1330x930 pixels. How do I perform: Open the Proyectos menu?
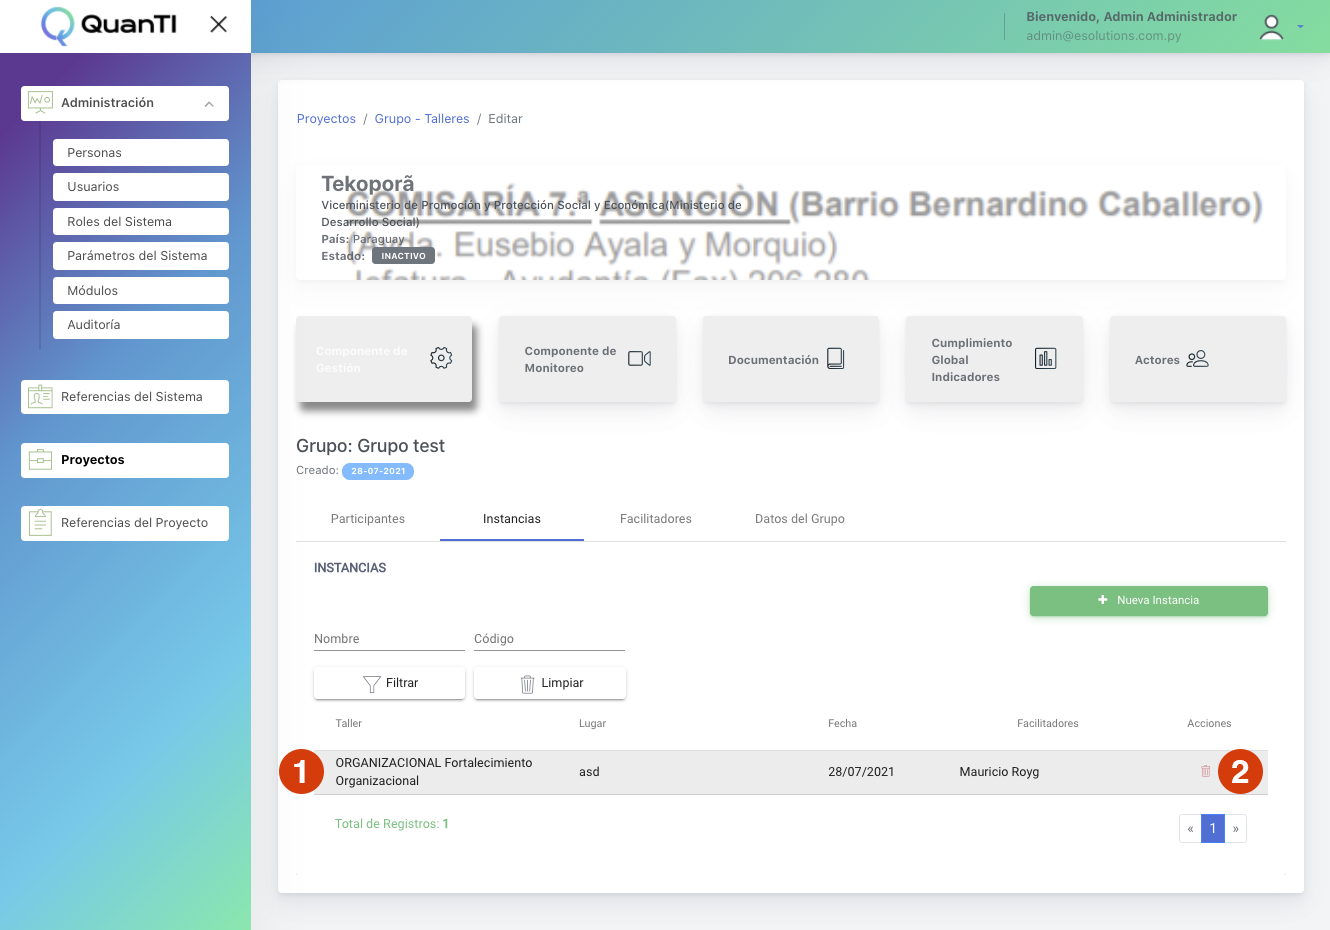(x=125, y=460)
